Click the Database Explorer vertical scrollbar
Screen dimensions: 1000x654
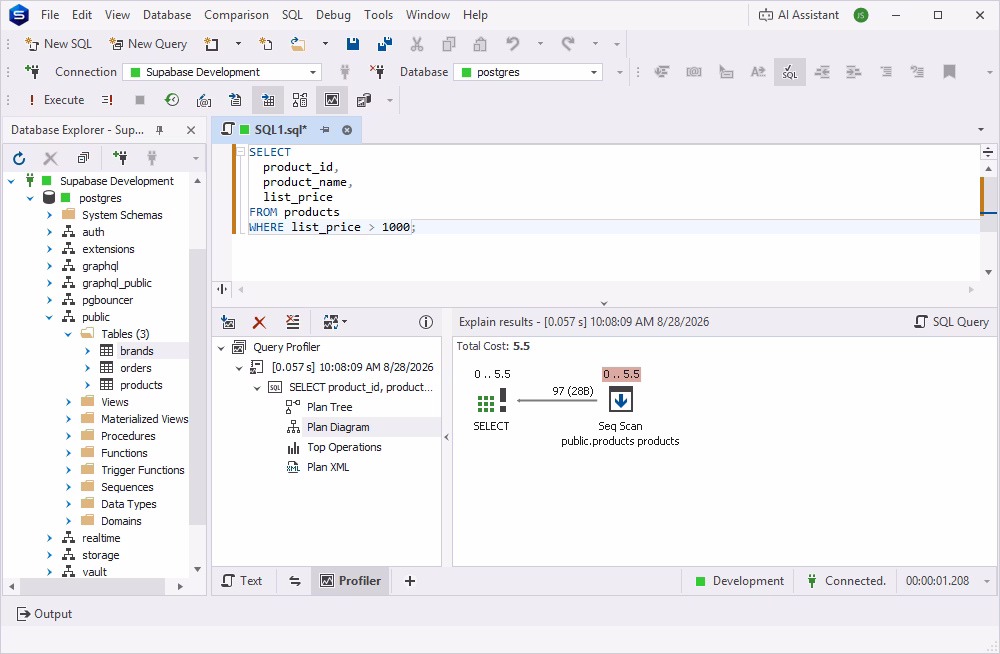click(x=198, y=387)
